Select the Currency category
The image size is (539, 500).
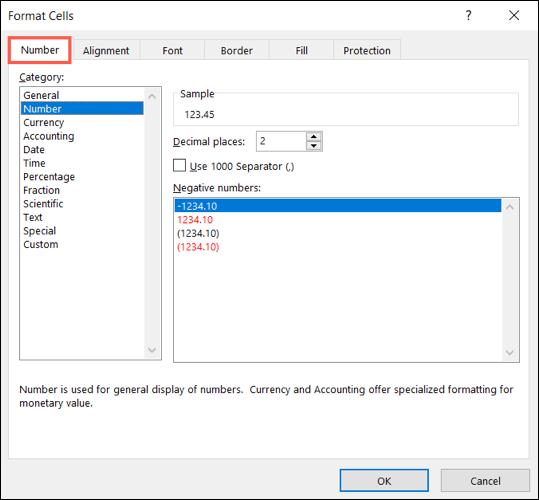[x=82, y=122]
